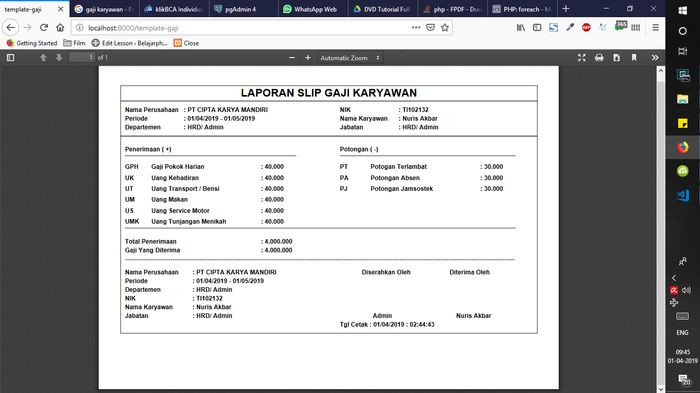Select the Total Penerimaan value 4.000.000
The image size is (700, 393).
tap(278, 242)
